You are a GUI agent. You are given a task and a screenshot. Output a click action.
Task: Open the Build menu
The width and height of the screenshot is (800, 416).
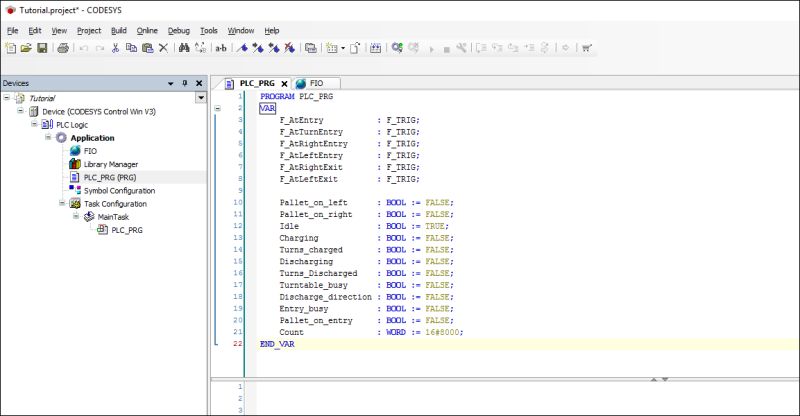pyautogui.click(x=119, y=31)
